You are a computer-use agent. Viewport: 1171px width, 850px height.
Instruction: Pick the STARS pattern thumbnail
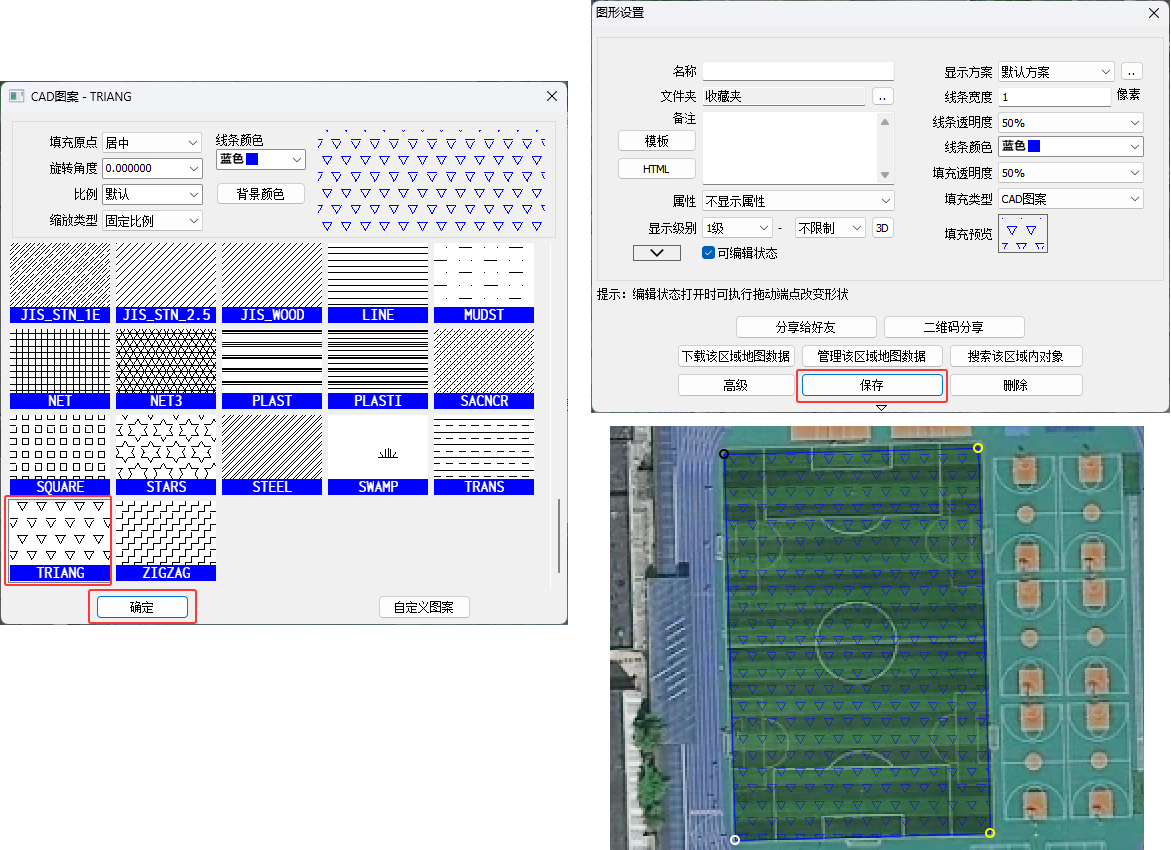166,454
